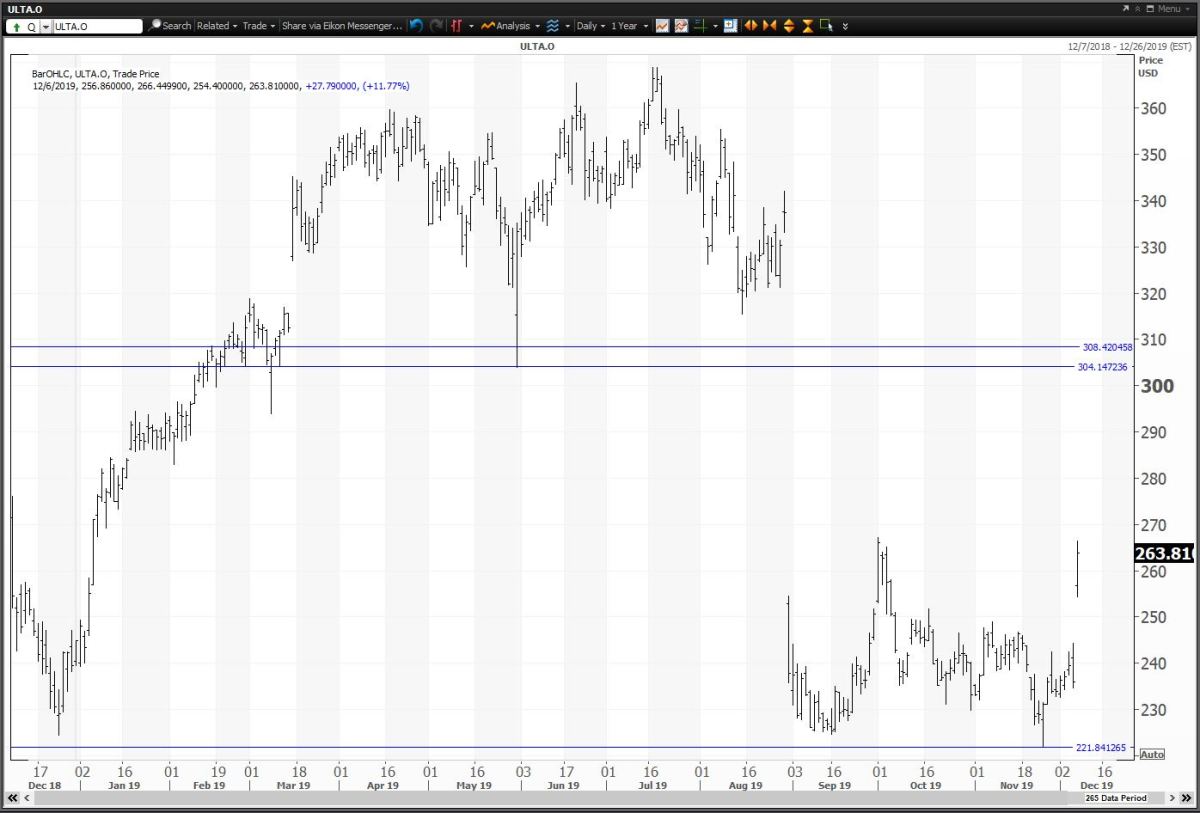Click the grey redo arrow icon
The width and height of the screenshot is (1200, 813).
tap(436, 26)
